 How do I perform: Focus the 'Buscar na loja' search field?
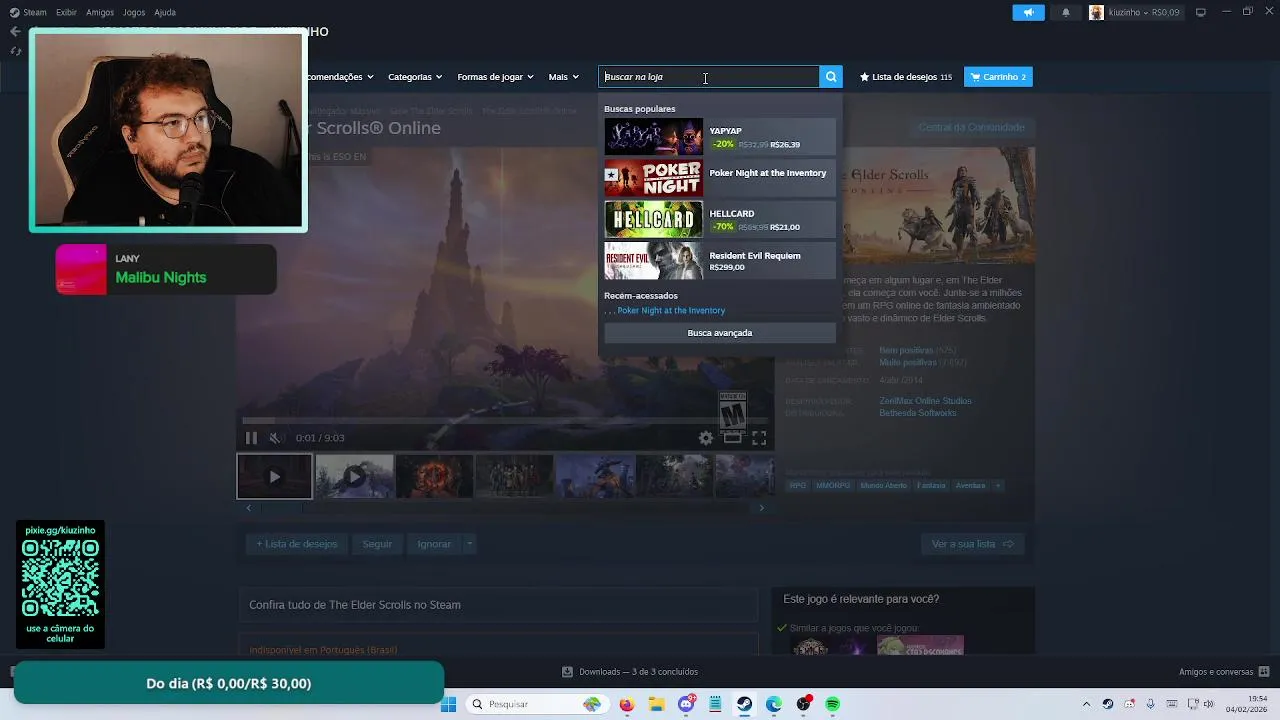709,77
